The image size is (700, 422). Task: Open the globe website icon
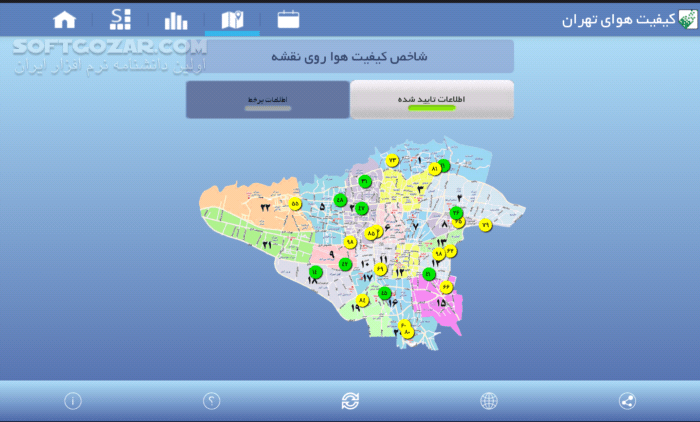tap(489, 401)
